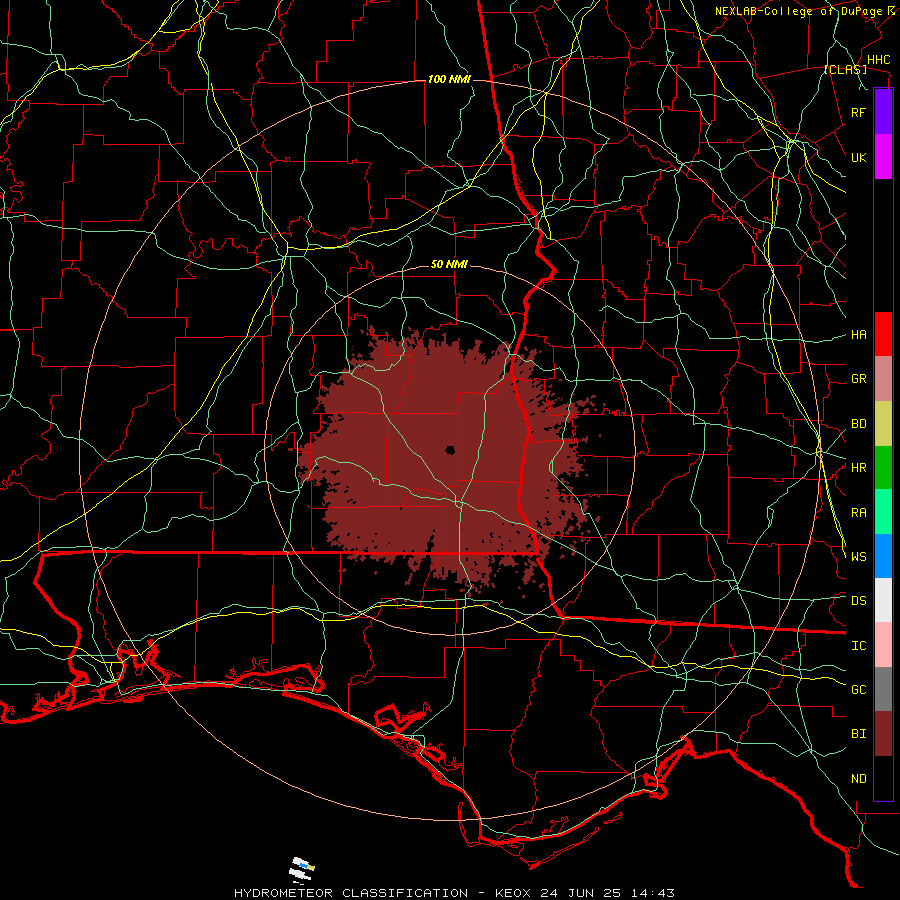The height and width of the screenshot is (900, 900).
Task: Click the magenta UK legend color swatch
Action: 883,157
